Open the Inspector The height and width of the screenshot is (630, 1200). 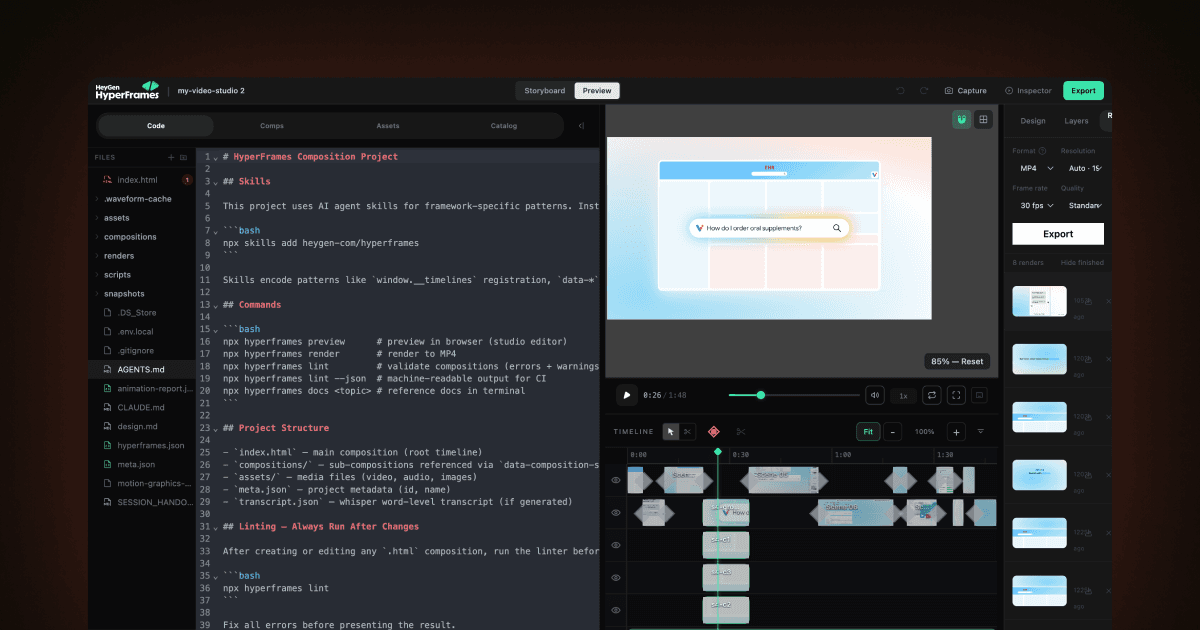[1029, 91]
